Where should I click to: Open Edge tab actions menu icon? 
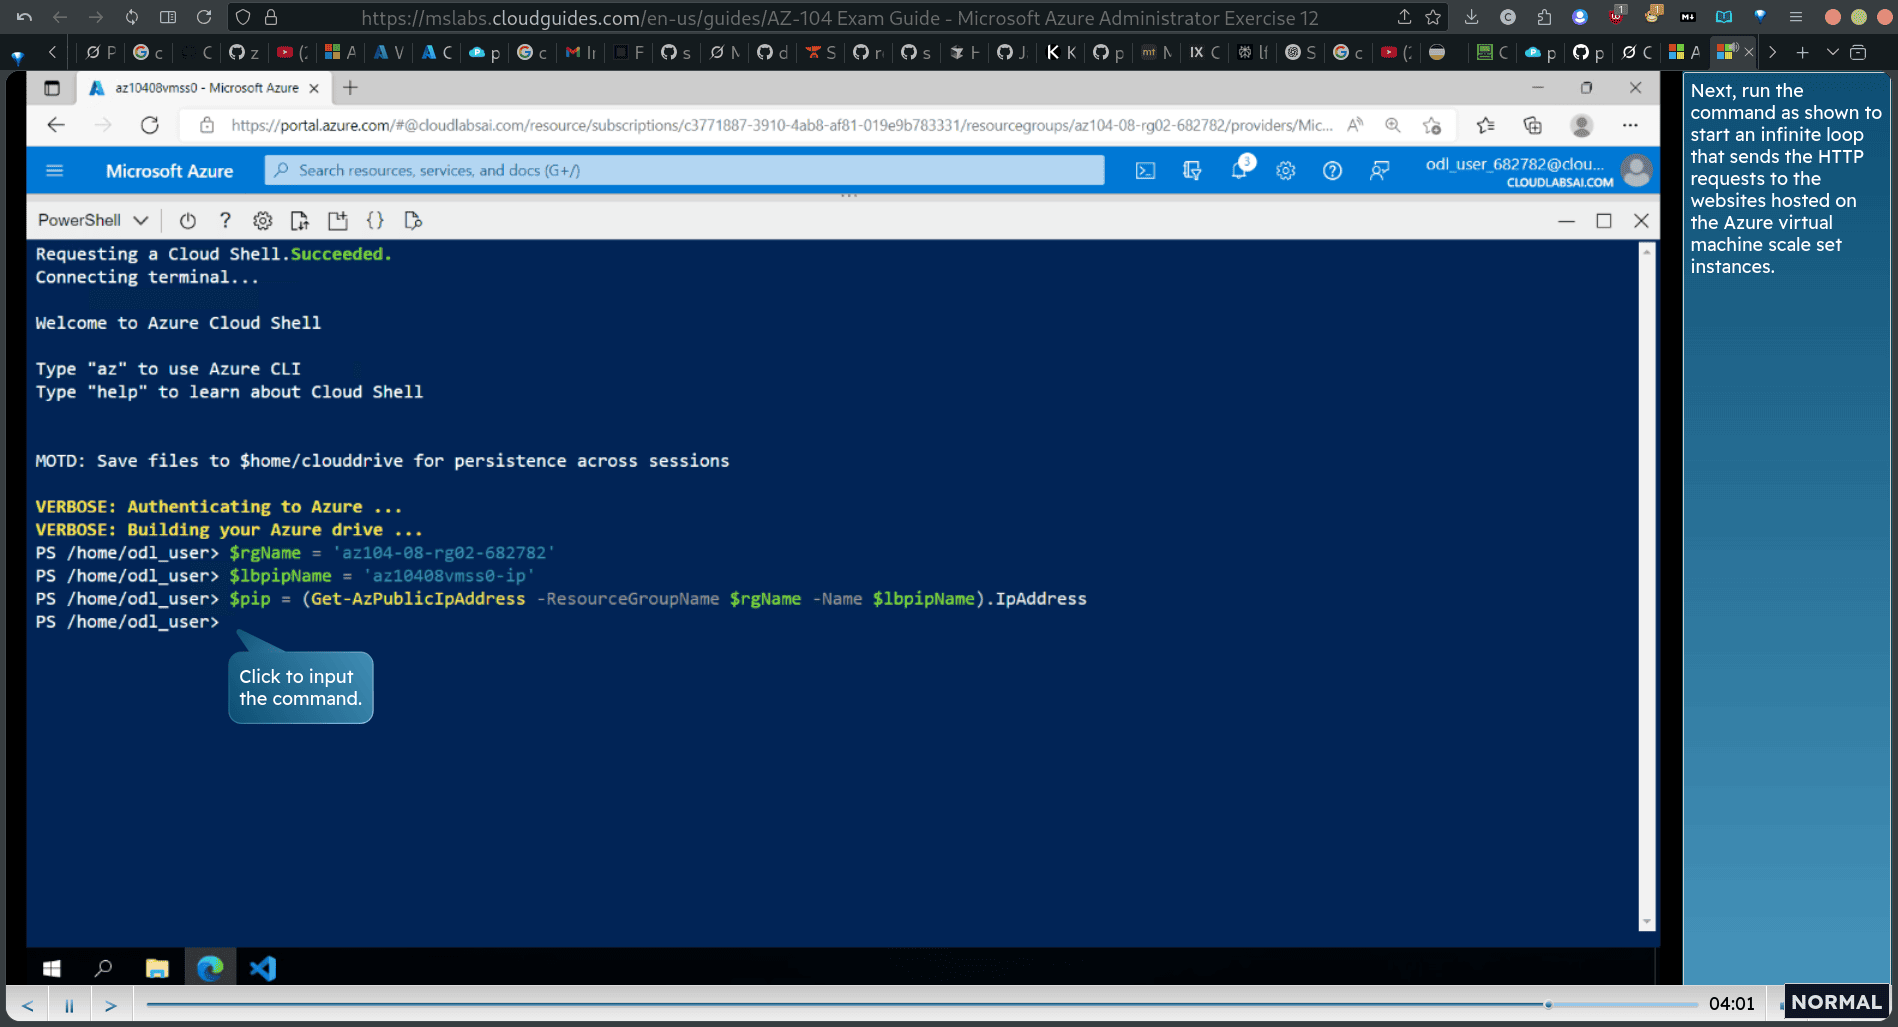pyautogui.click(x=52, y=88)
